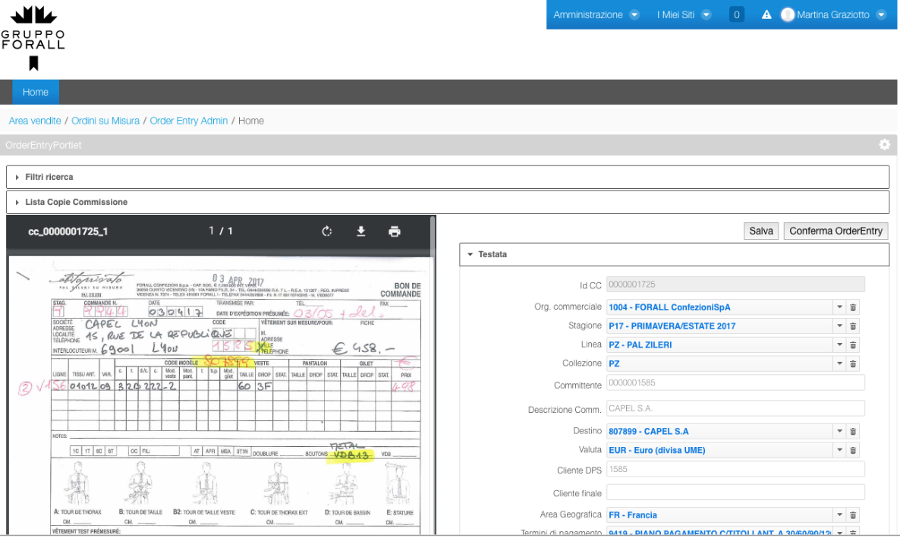The width and height of the screenshot is (900, 538).
Task: Click the Committente input field
Action: click(735, 383)
